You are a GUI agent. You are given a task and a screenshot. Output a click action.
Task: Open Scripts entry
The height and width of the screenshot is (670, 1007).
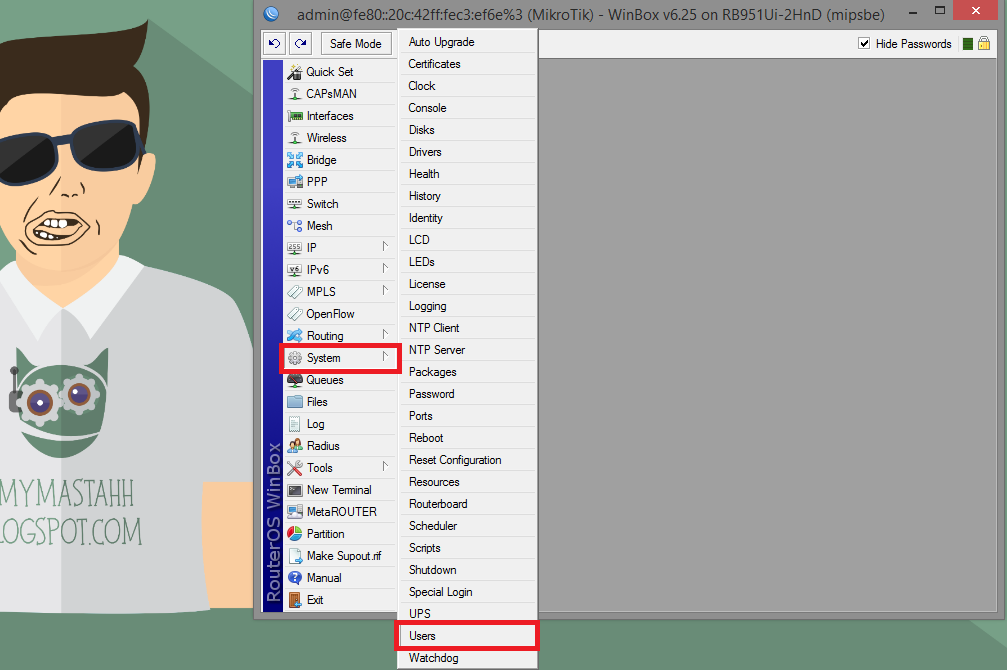(x=468, y=548)
